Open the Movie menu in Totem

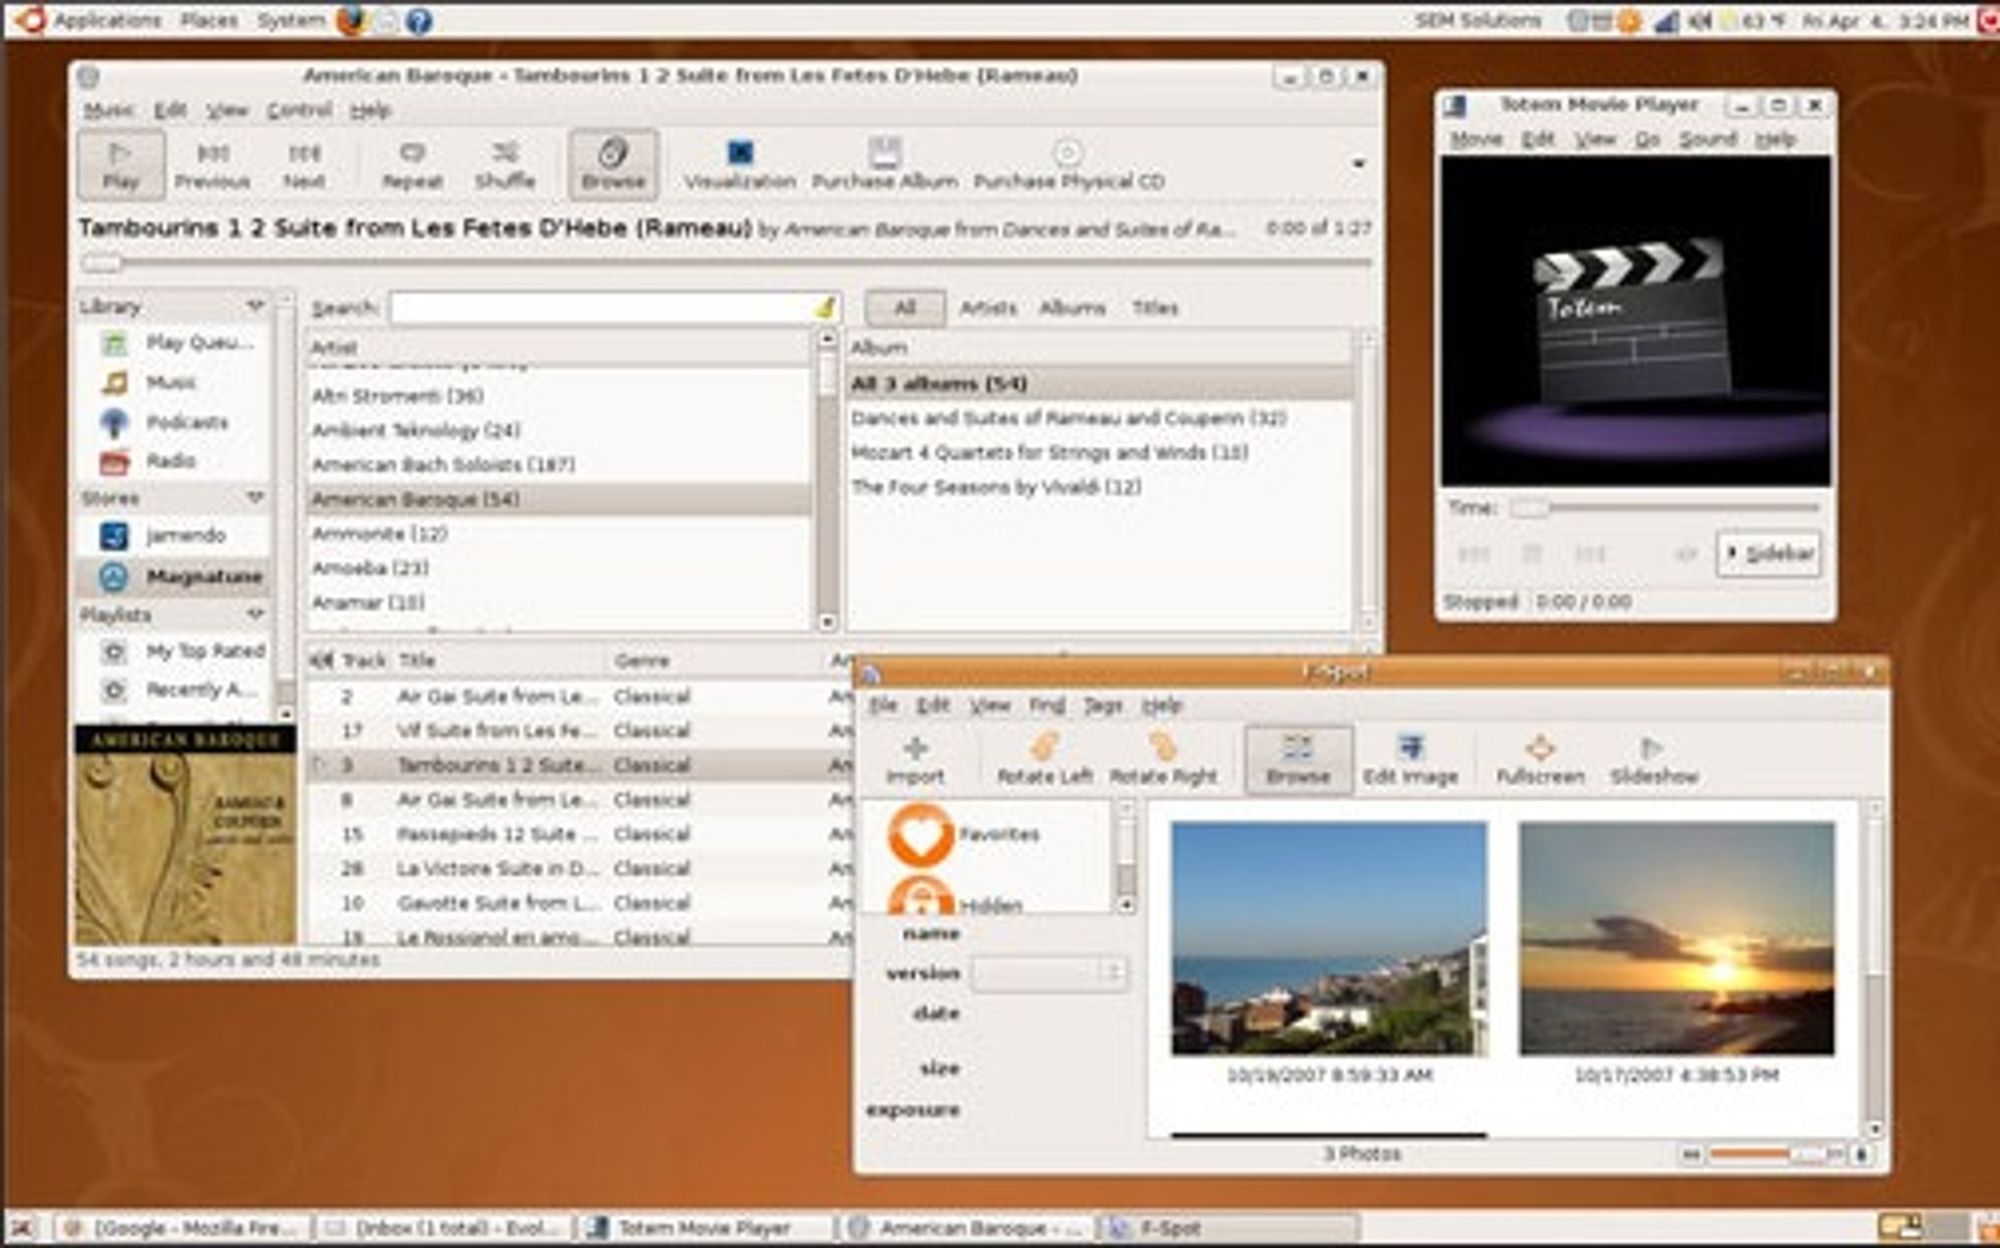(1476, 139)
